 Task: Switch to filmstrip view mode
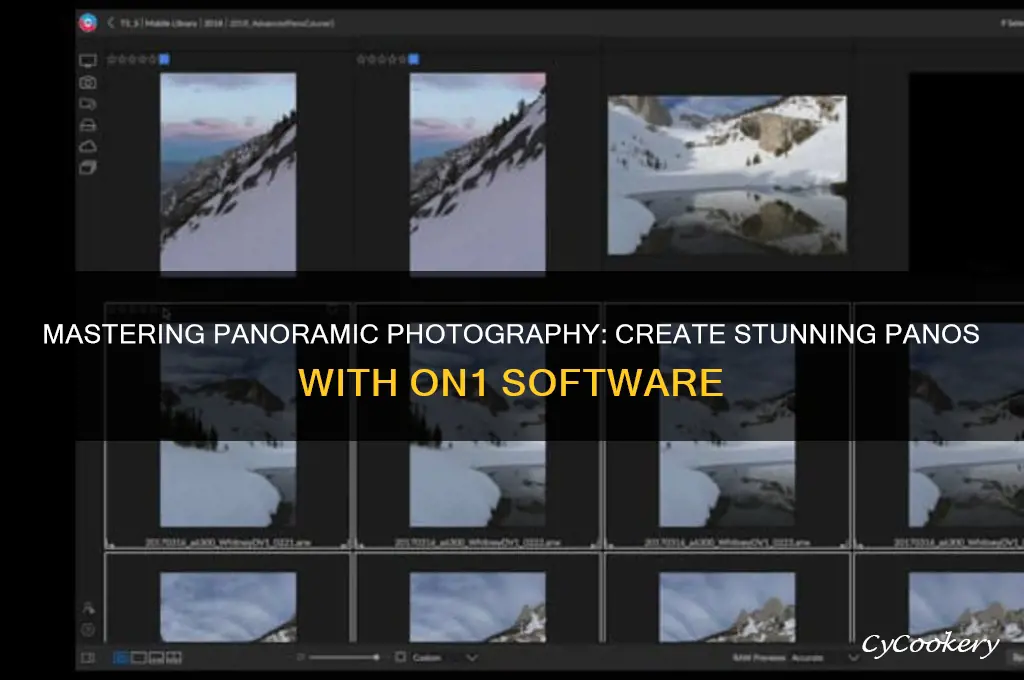tap(156, 657)
